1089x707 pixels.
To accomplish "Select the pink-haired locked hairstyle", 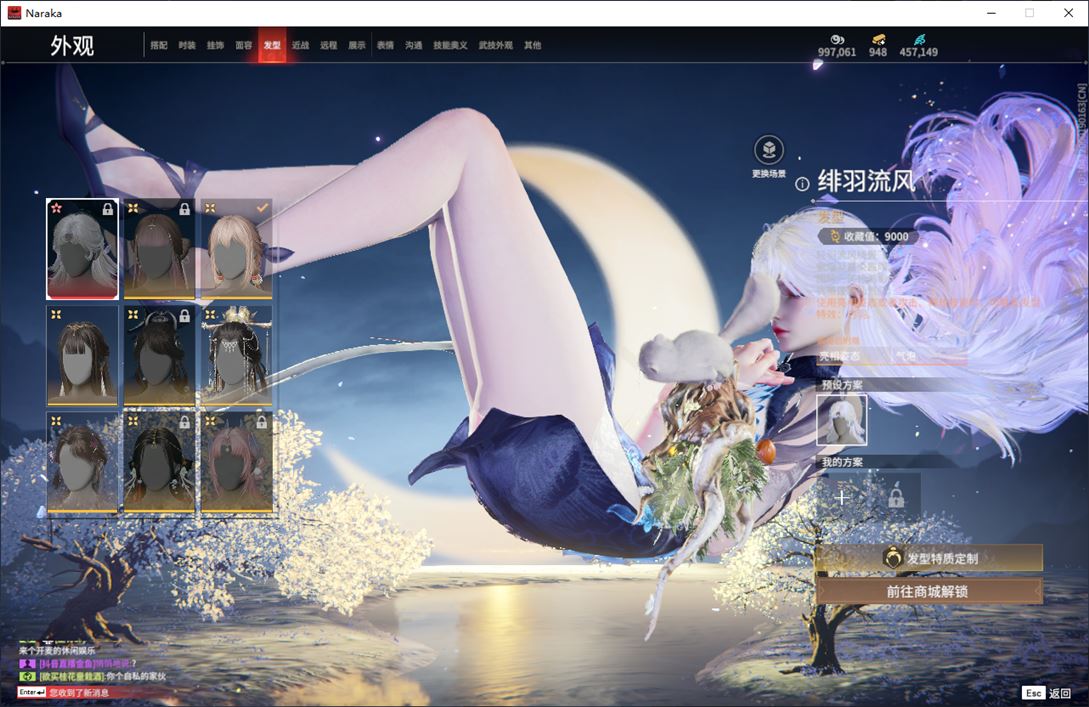I will click(237, 463).
